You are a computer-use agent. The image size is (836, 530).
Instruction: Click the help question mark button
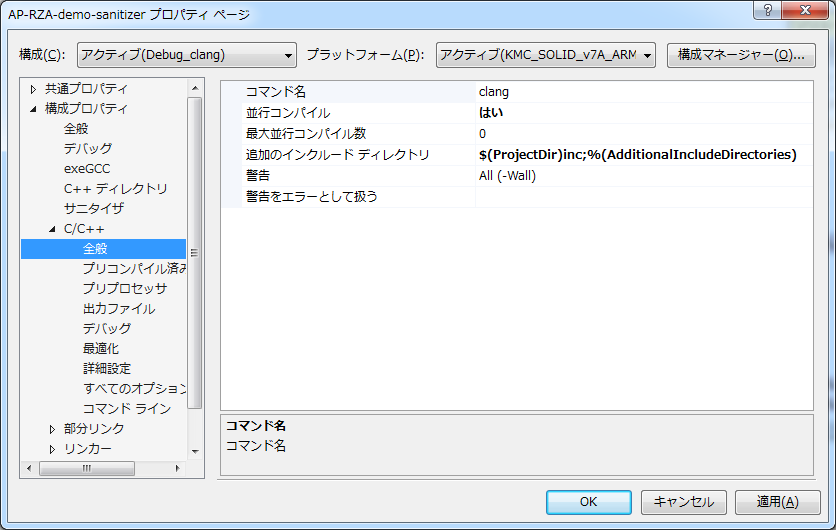[x=766, y=11]
